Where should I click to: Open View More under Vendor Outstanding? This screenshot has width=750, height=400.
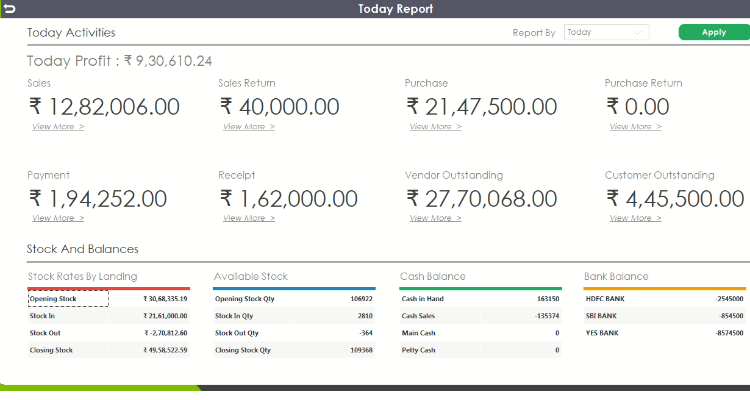435,218
